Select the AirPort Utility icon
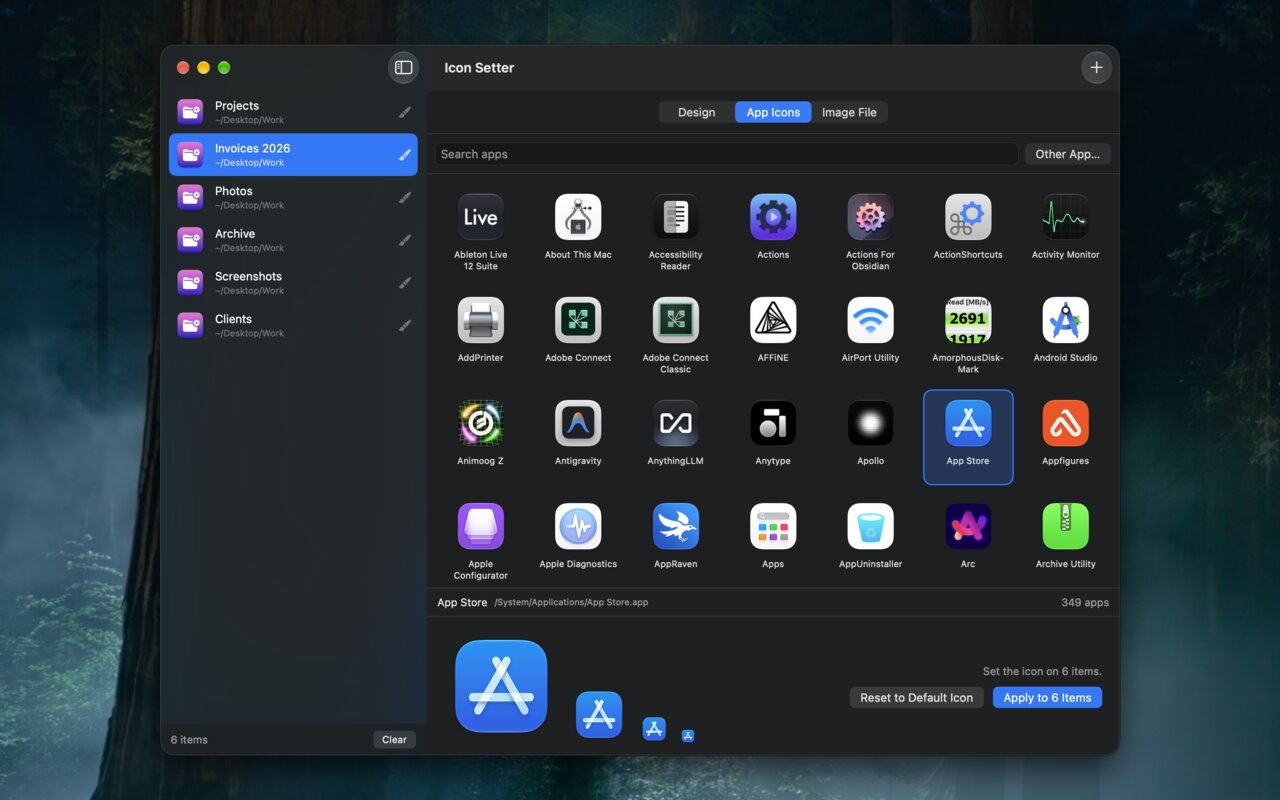1280x800 pixels. [x=870, y=320]
